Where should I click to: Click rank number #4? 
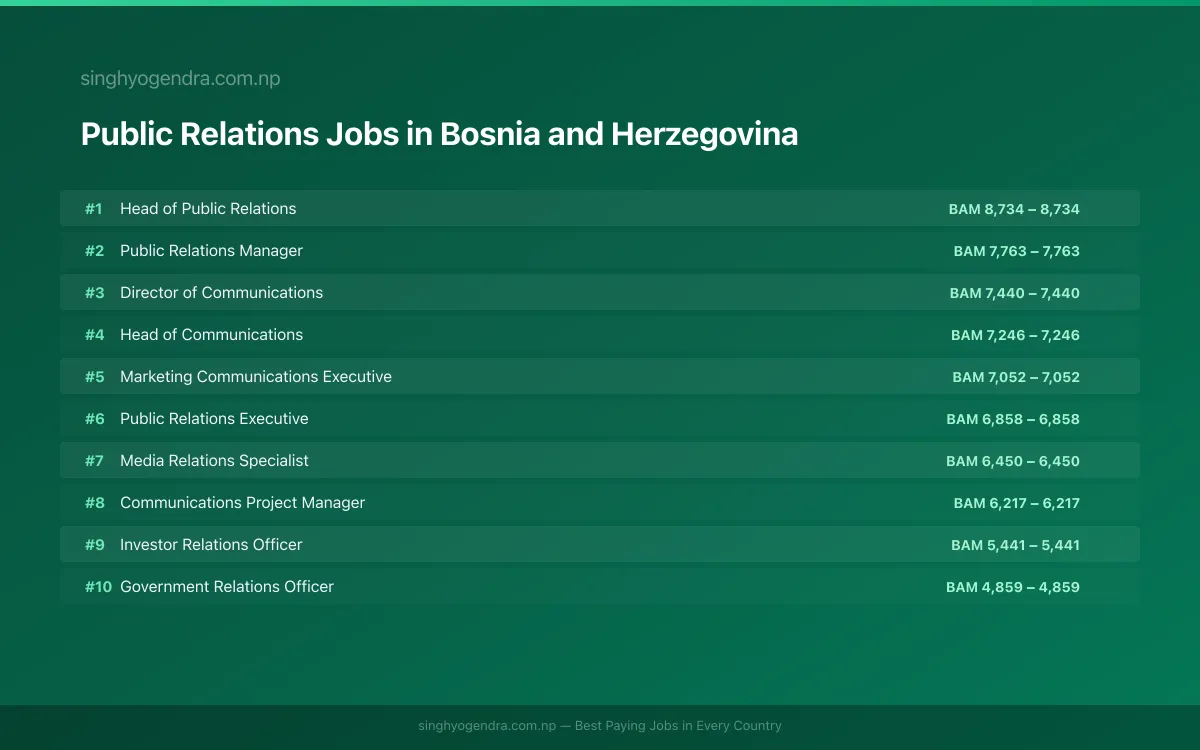pyautogui.click(x=94, y=335)
